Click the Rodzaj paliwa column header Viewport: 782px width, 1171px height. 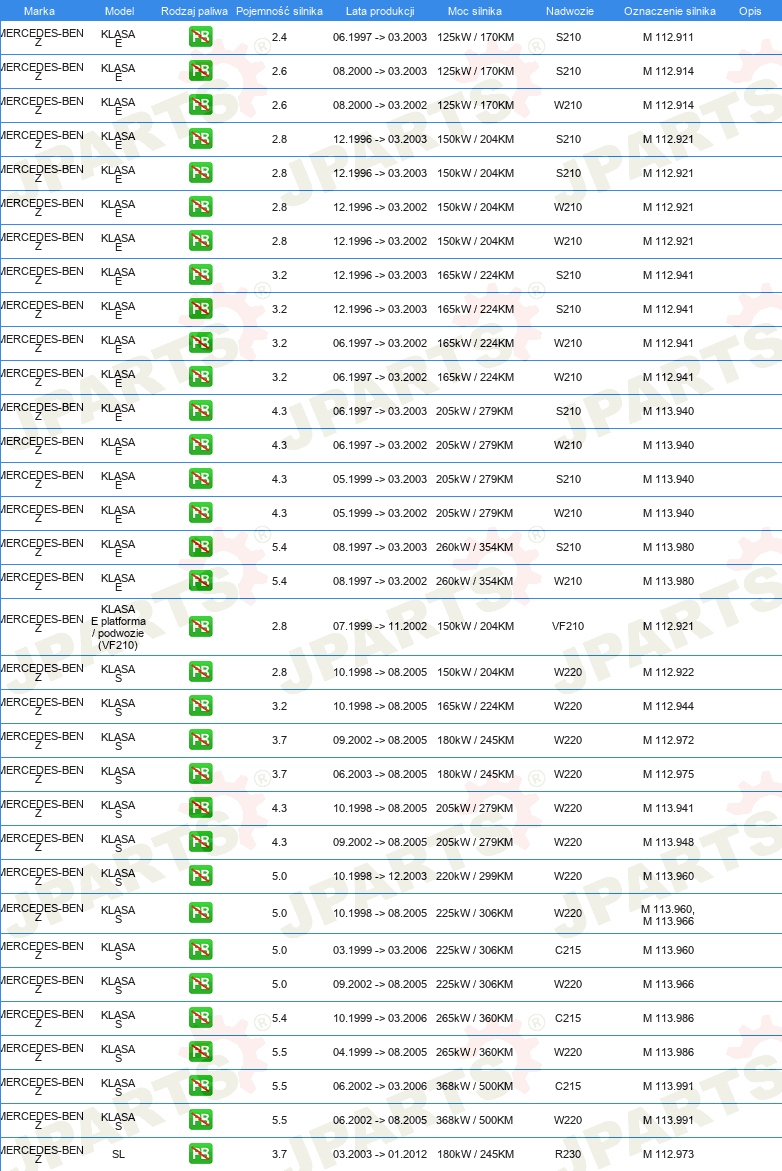pyautogui.click(x=194, y=11)
